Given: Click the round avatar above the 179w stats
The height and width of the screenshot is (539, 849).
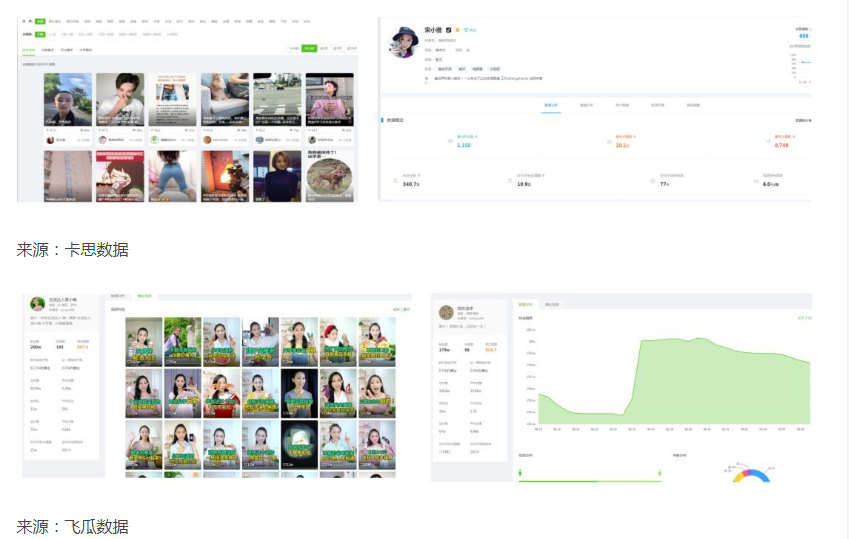Looking at the screenshot, I should coord(446,313).
